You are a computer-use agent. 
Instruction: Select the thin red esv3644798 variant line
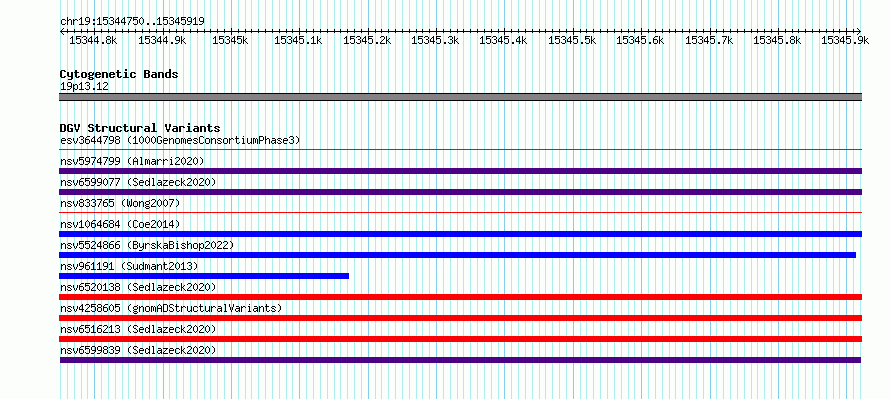[460, 150]
